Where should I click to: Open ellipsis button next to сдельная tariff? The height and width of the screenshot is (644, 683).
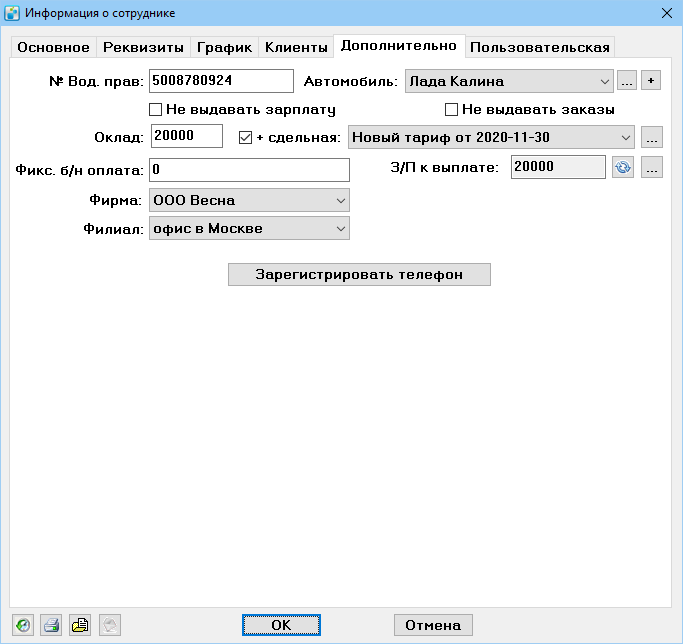click(652, 138)
